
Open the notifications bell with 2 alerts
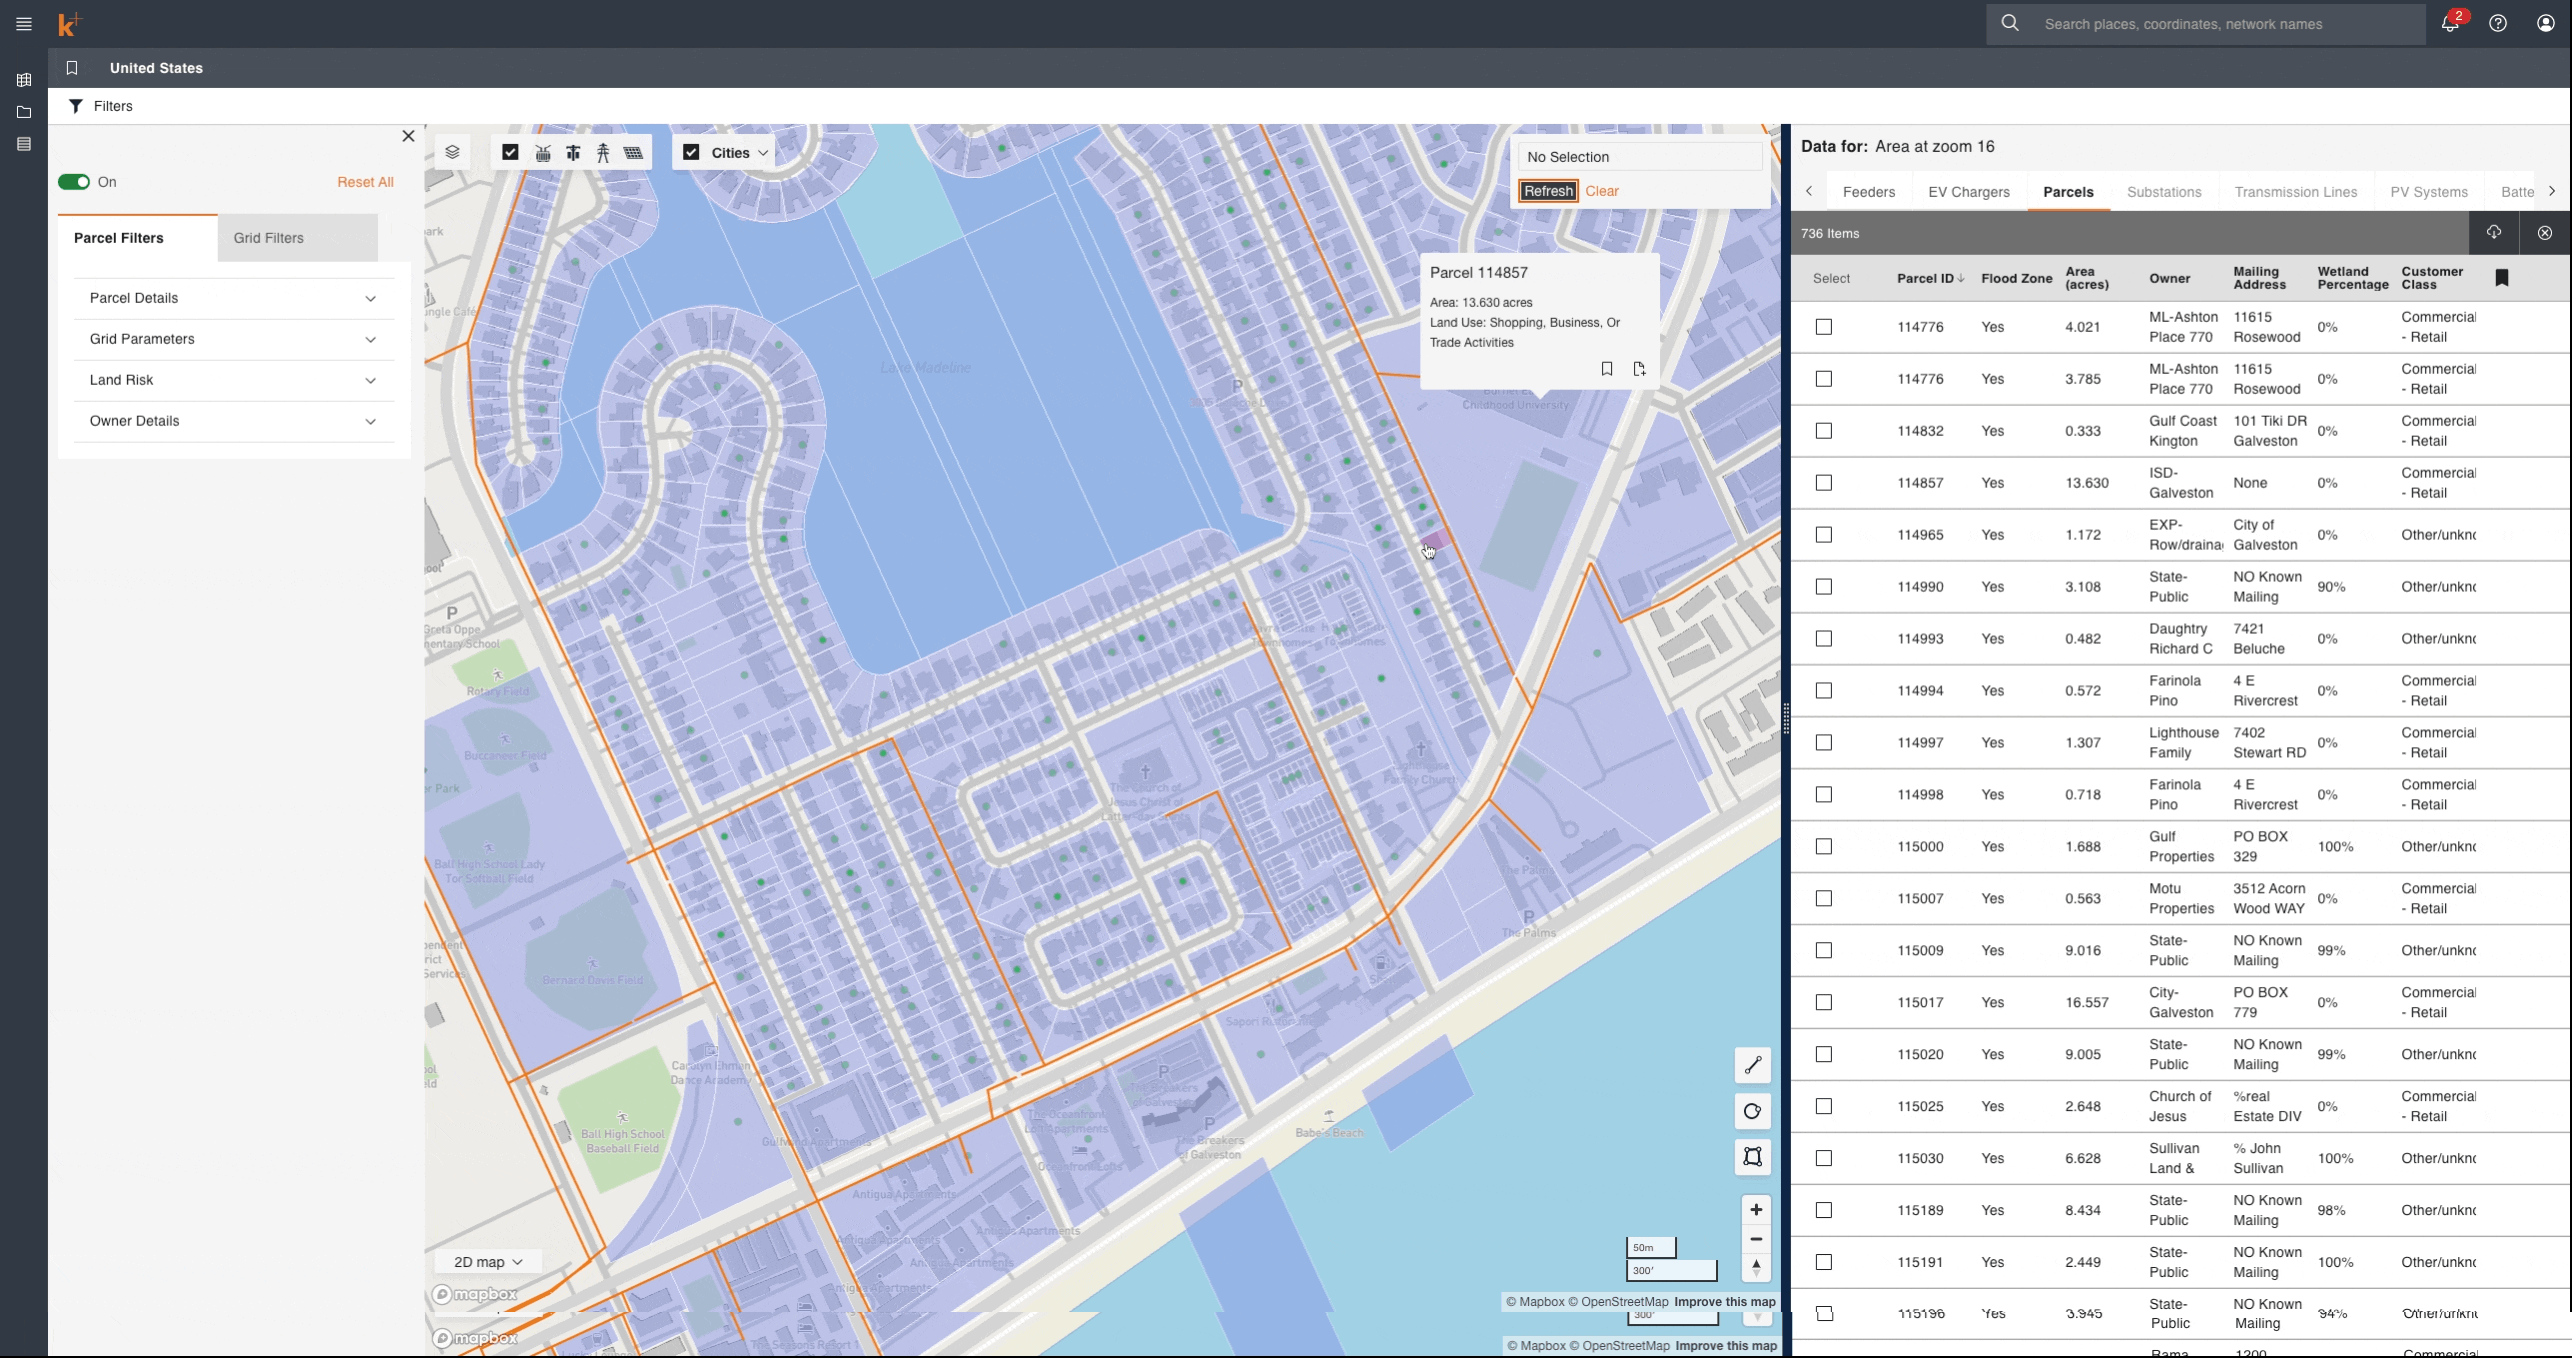coord(2450,23)
